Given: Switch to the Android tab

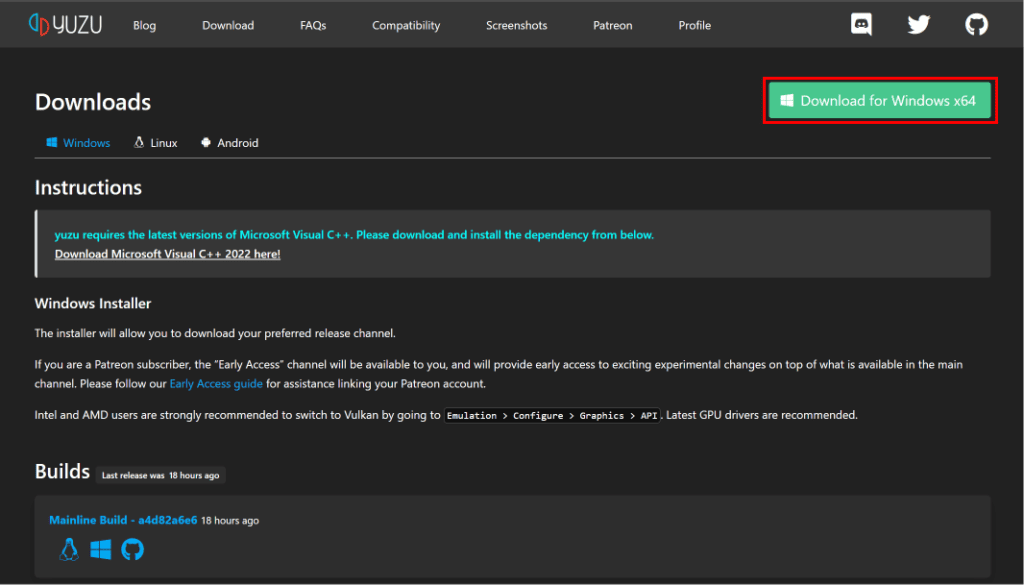Looking at the screenshot, I should pos(229,143).
